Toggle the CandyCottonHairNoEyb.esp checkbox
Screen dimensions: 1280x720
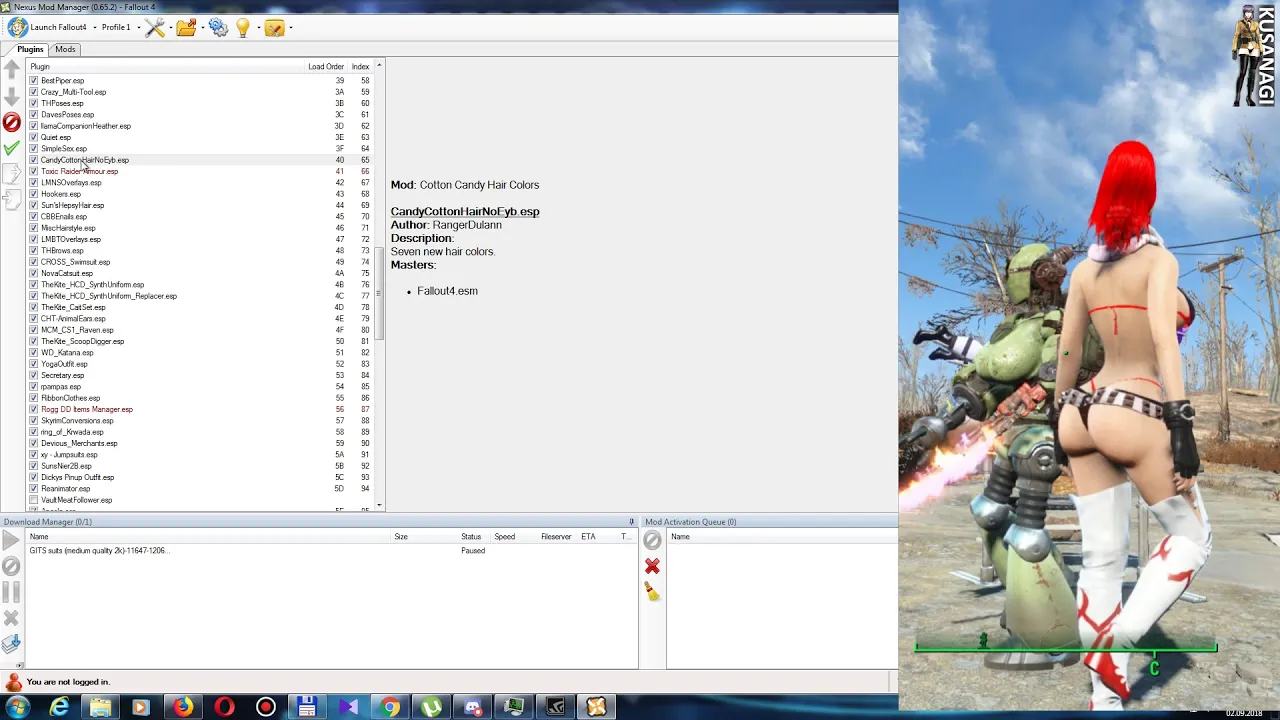(x=34, y=160)
